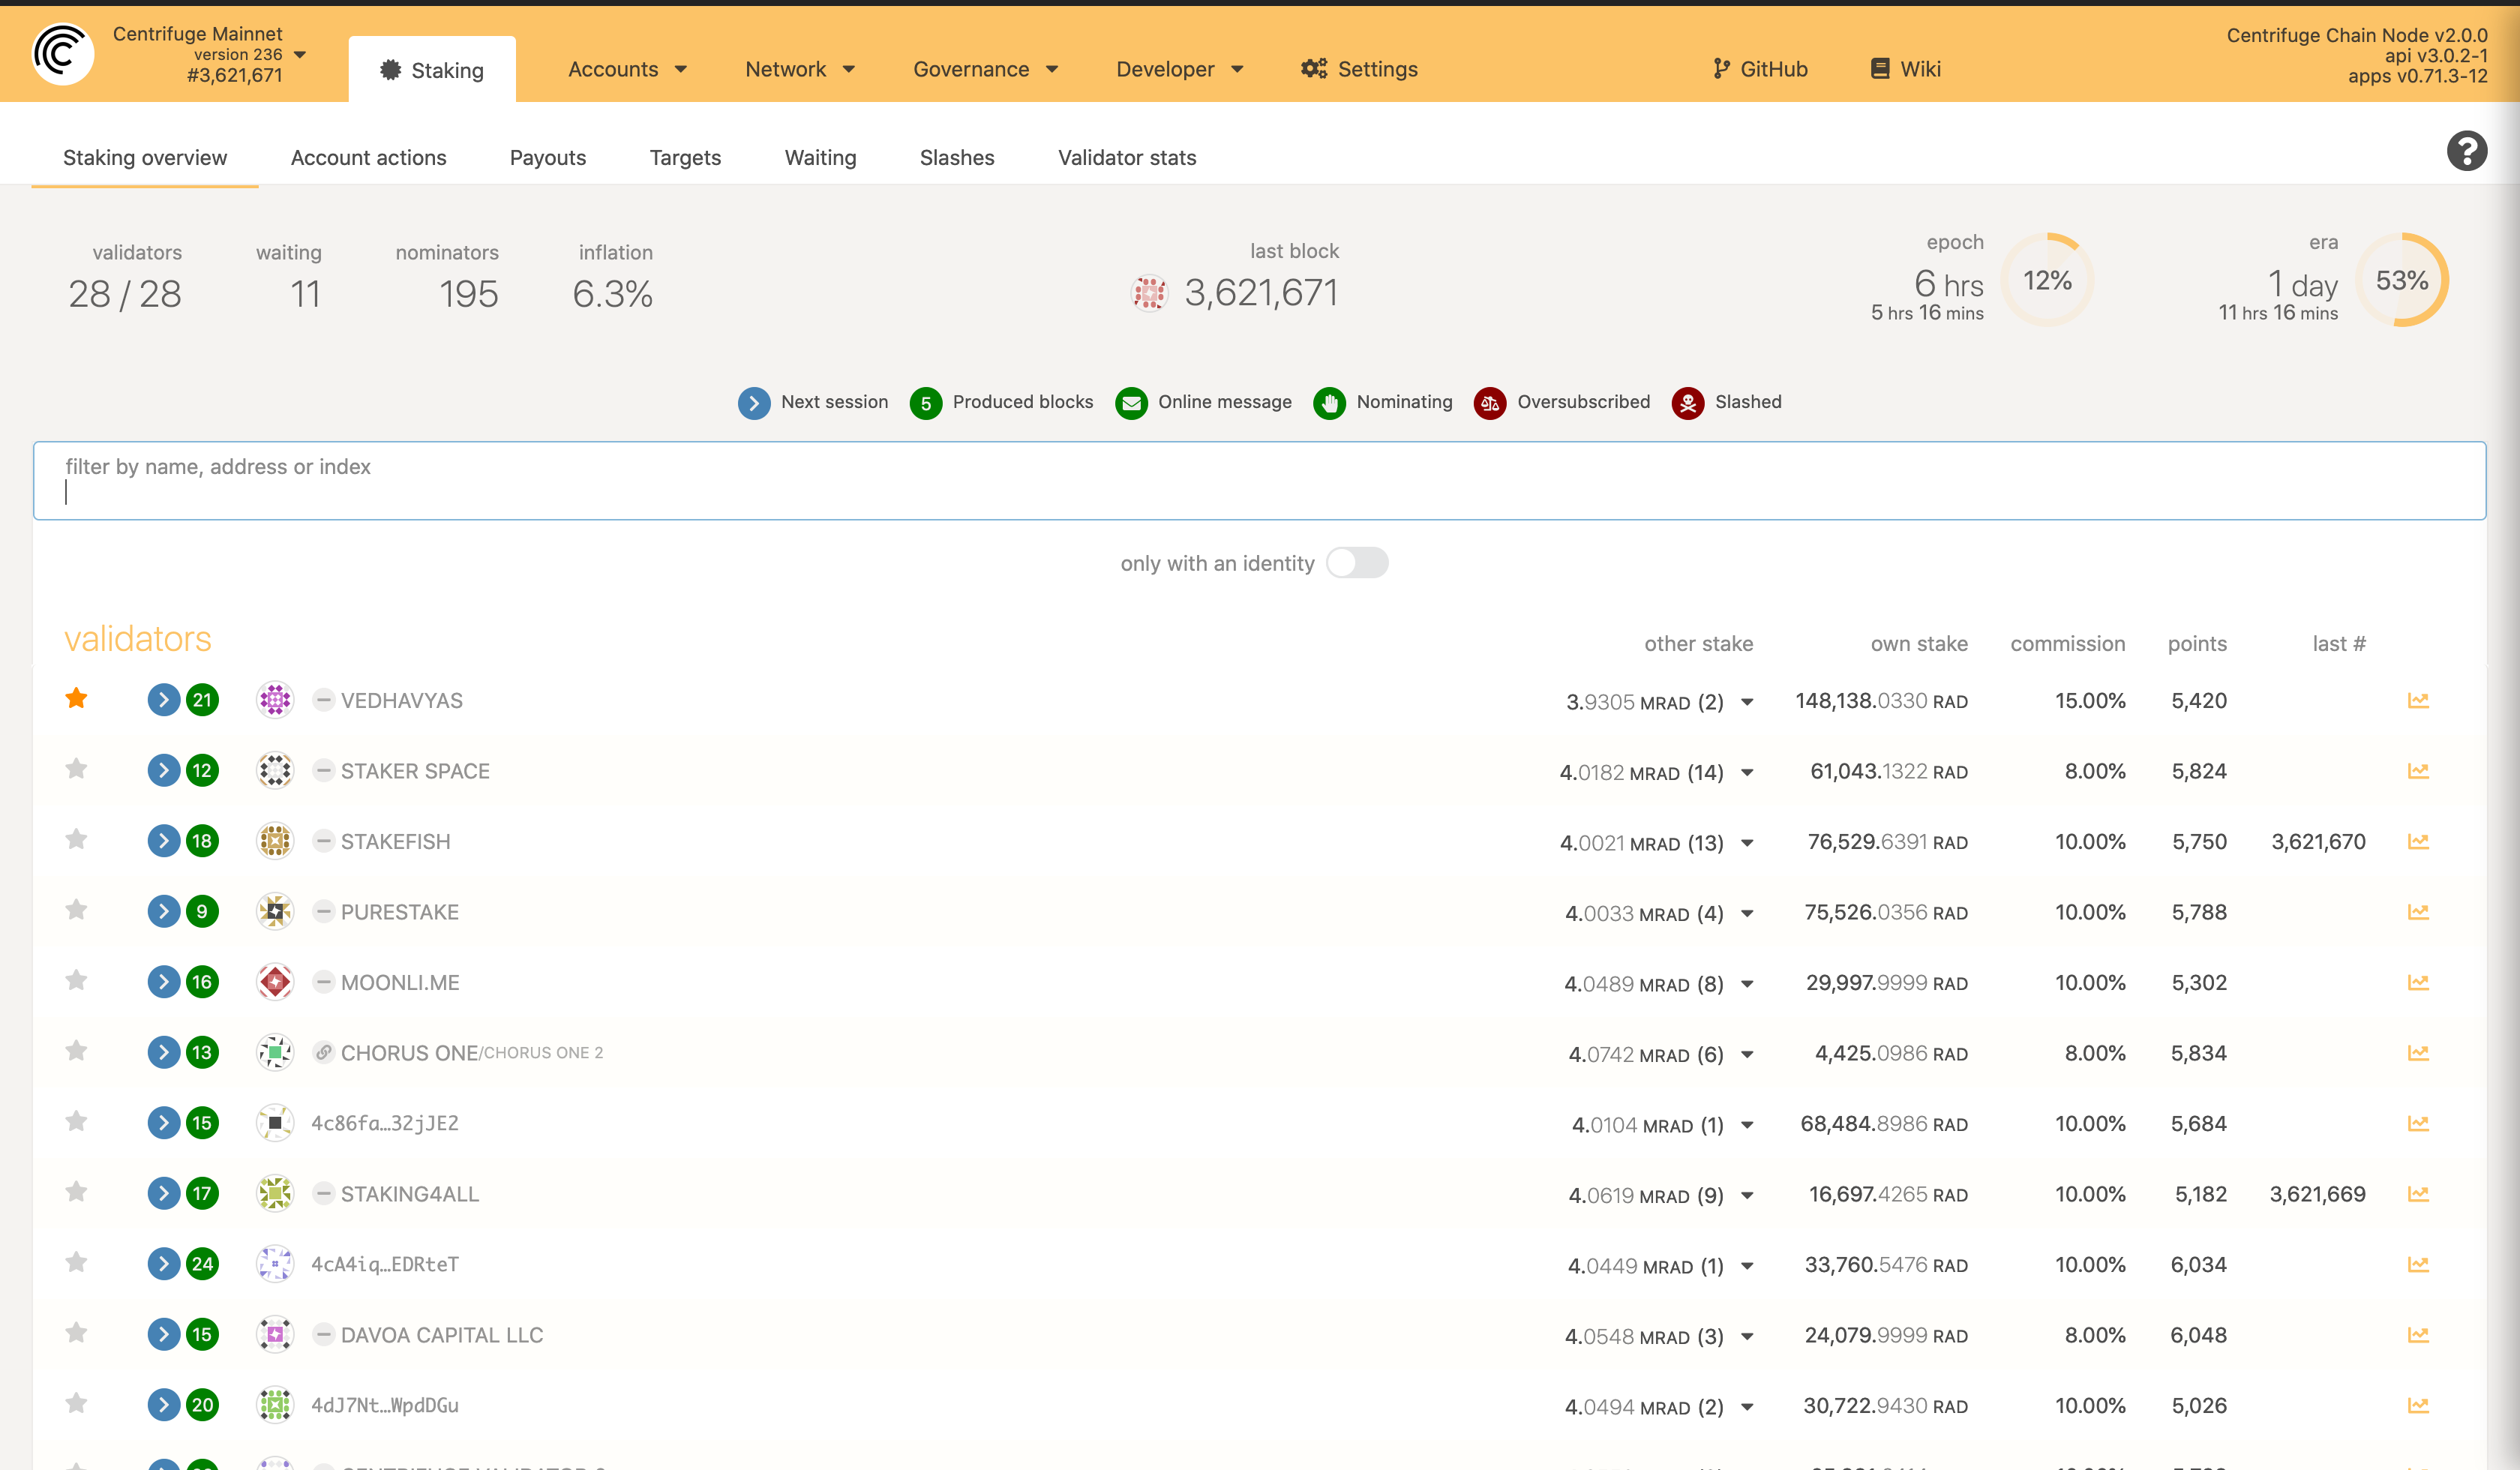Open the Settings page
This screenshot has width=2520, height=1470.
pos(1359,69)
